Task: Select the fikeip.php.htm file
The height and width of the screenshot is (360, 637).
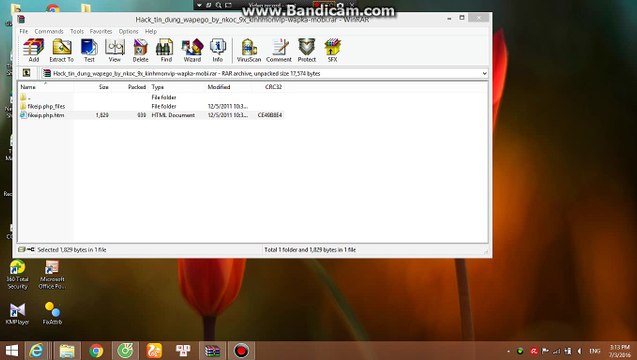Action: (151, 115)
